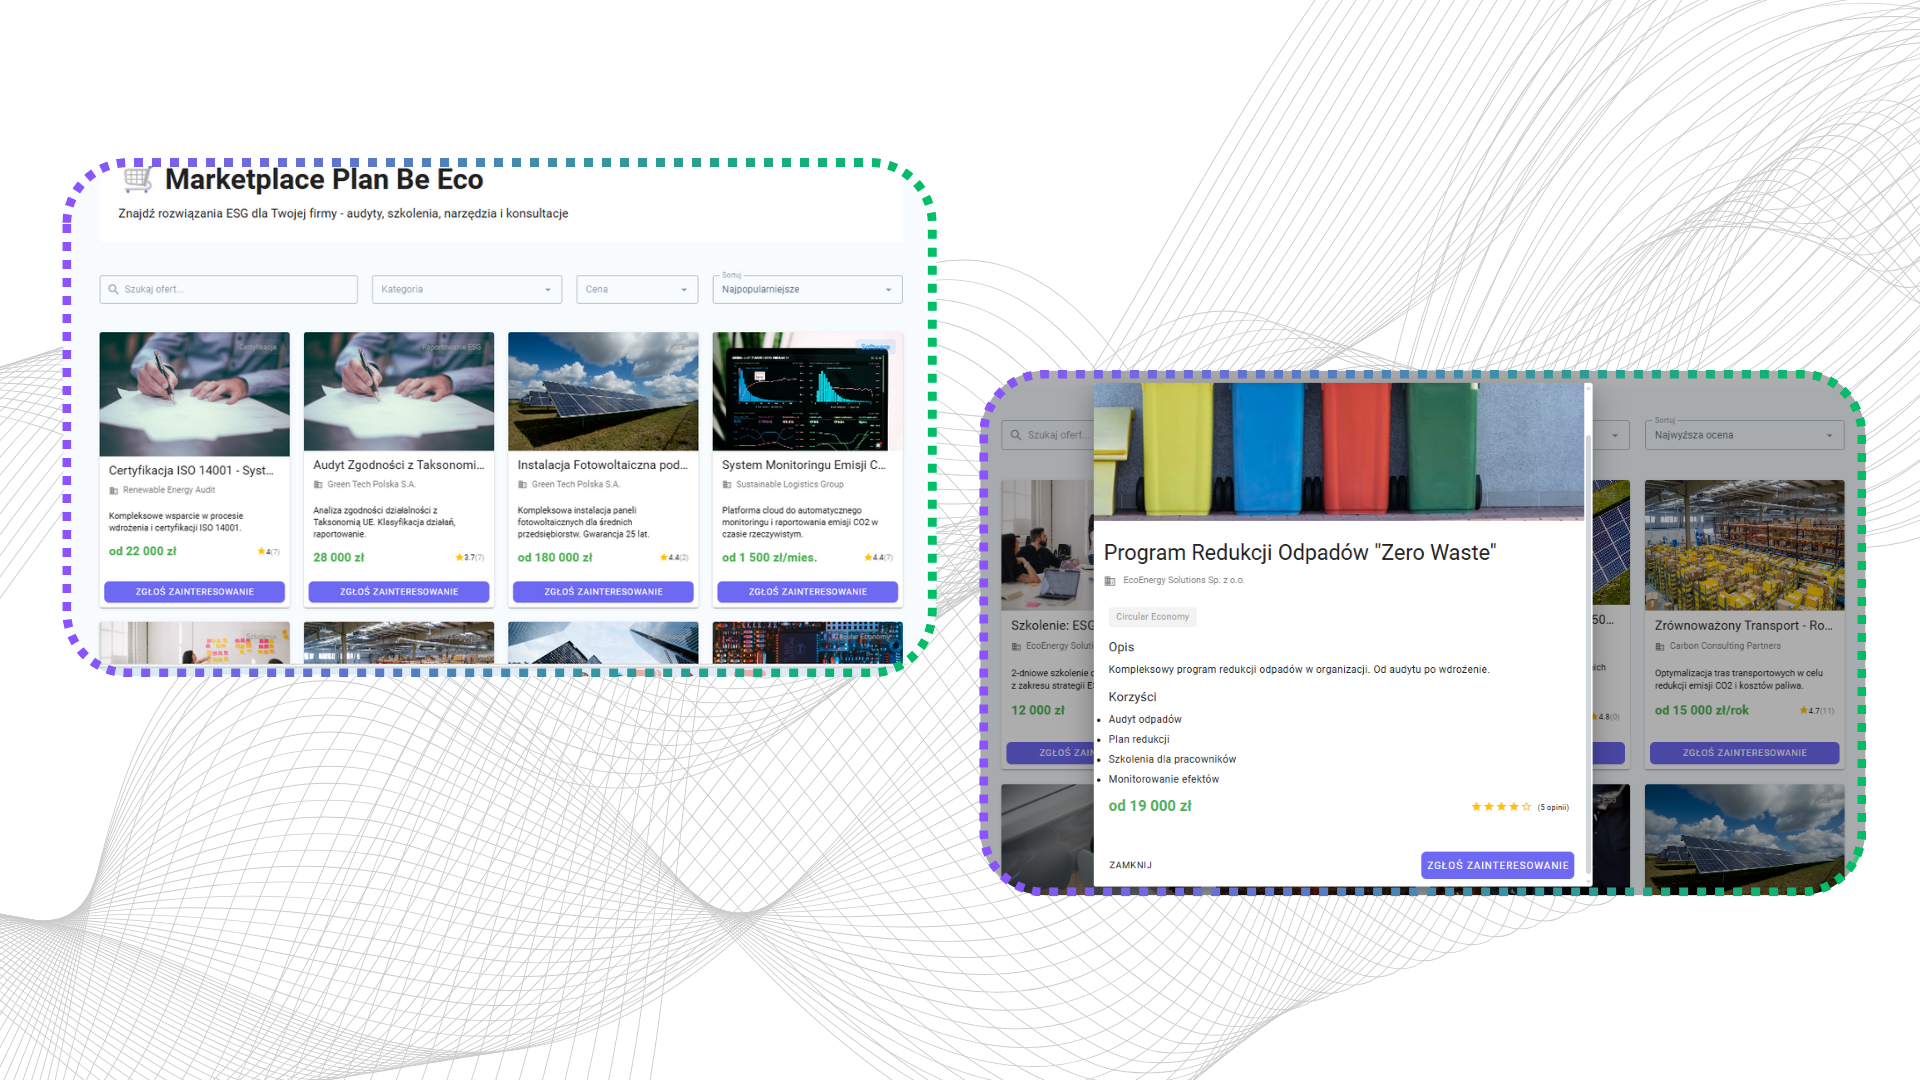The width and height of the screenshot is (1920, 1080).
Task: Click the building icon next to EcoEnergy Solutions in dialog
Action: pyautogui.click(x=1108, y=580)
